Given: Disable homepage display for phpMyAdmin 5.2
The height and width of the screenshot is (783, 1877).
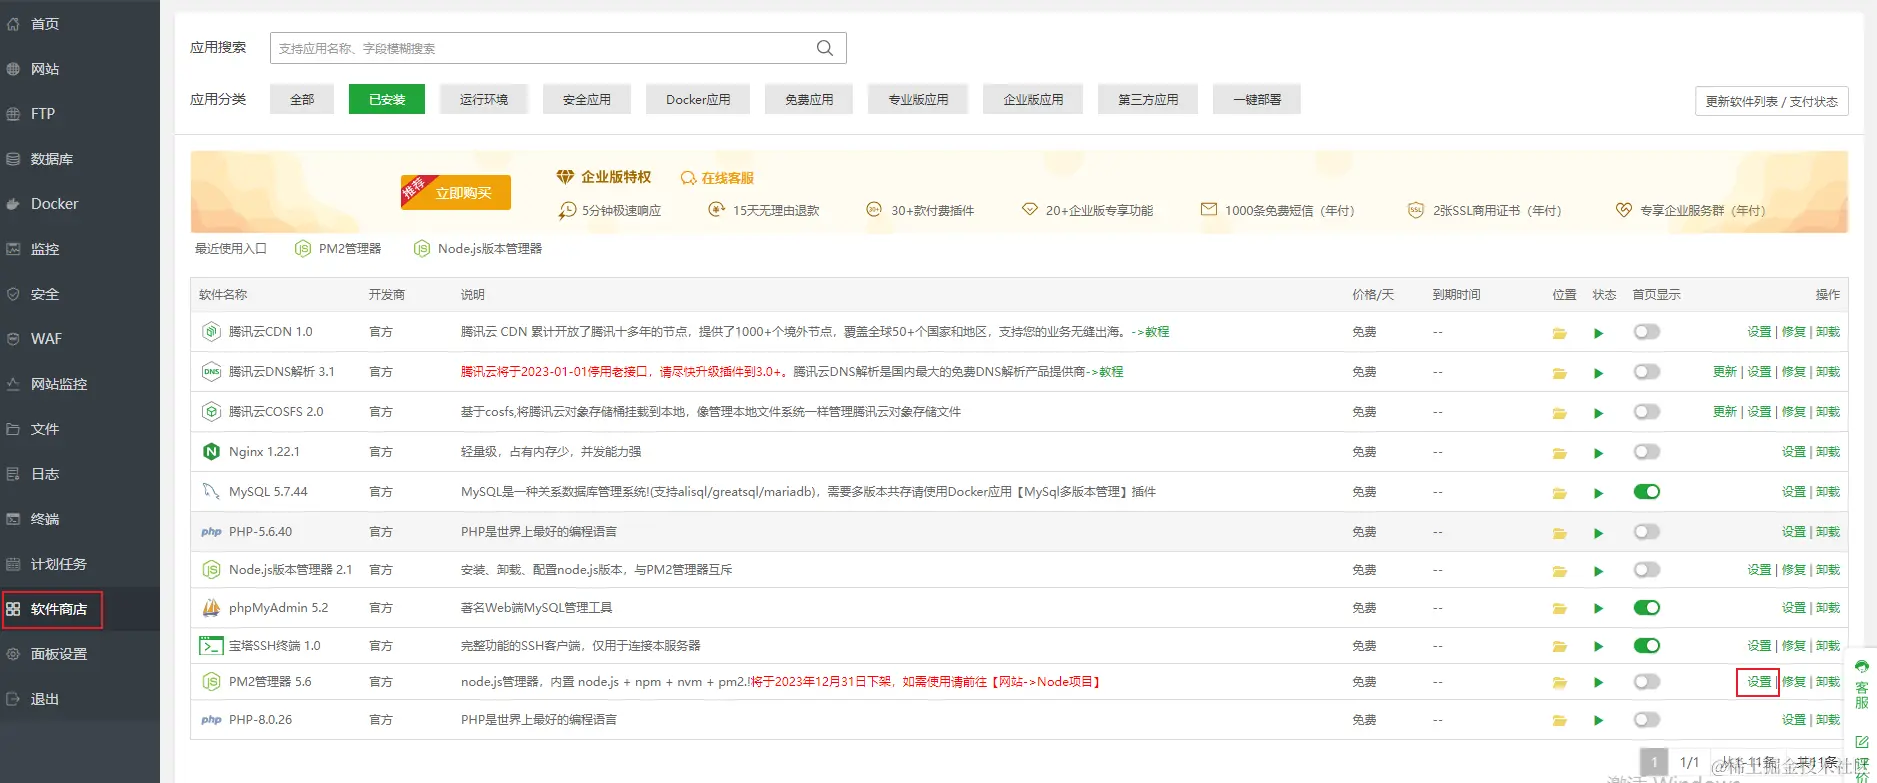Looking at the screenshot, I should [1646, 608].
